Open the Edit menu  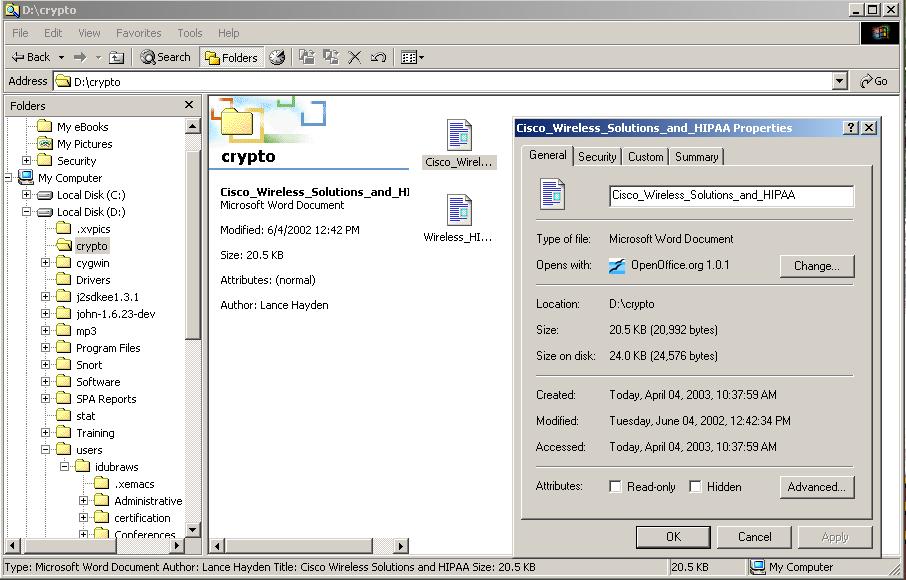(x=53, y=33)
